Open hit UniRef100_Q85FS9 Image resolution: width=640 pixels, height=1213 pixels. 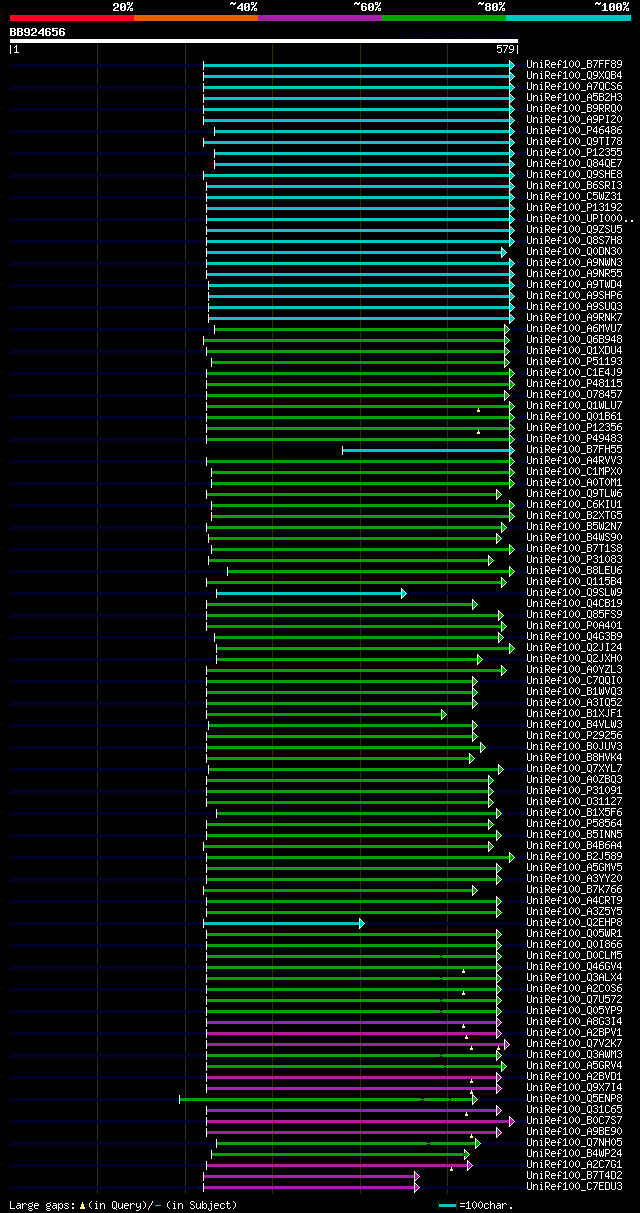(x=574, y=615)
